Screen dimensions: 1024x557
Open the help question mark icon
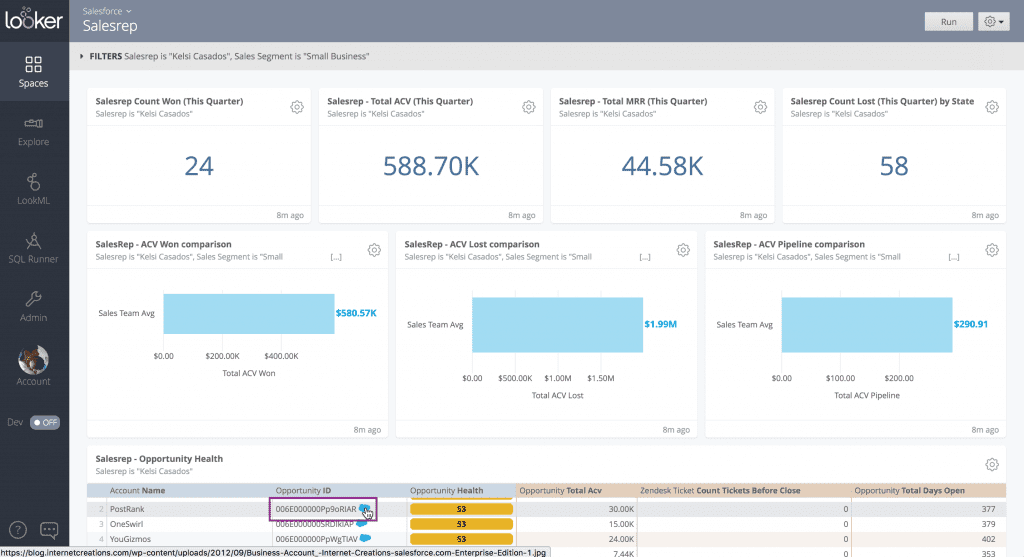pos(18,530)
